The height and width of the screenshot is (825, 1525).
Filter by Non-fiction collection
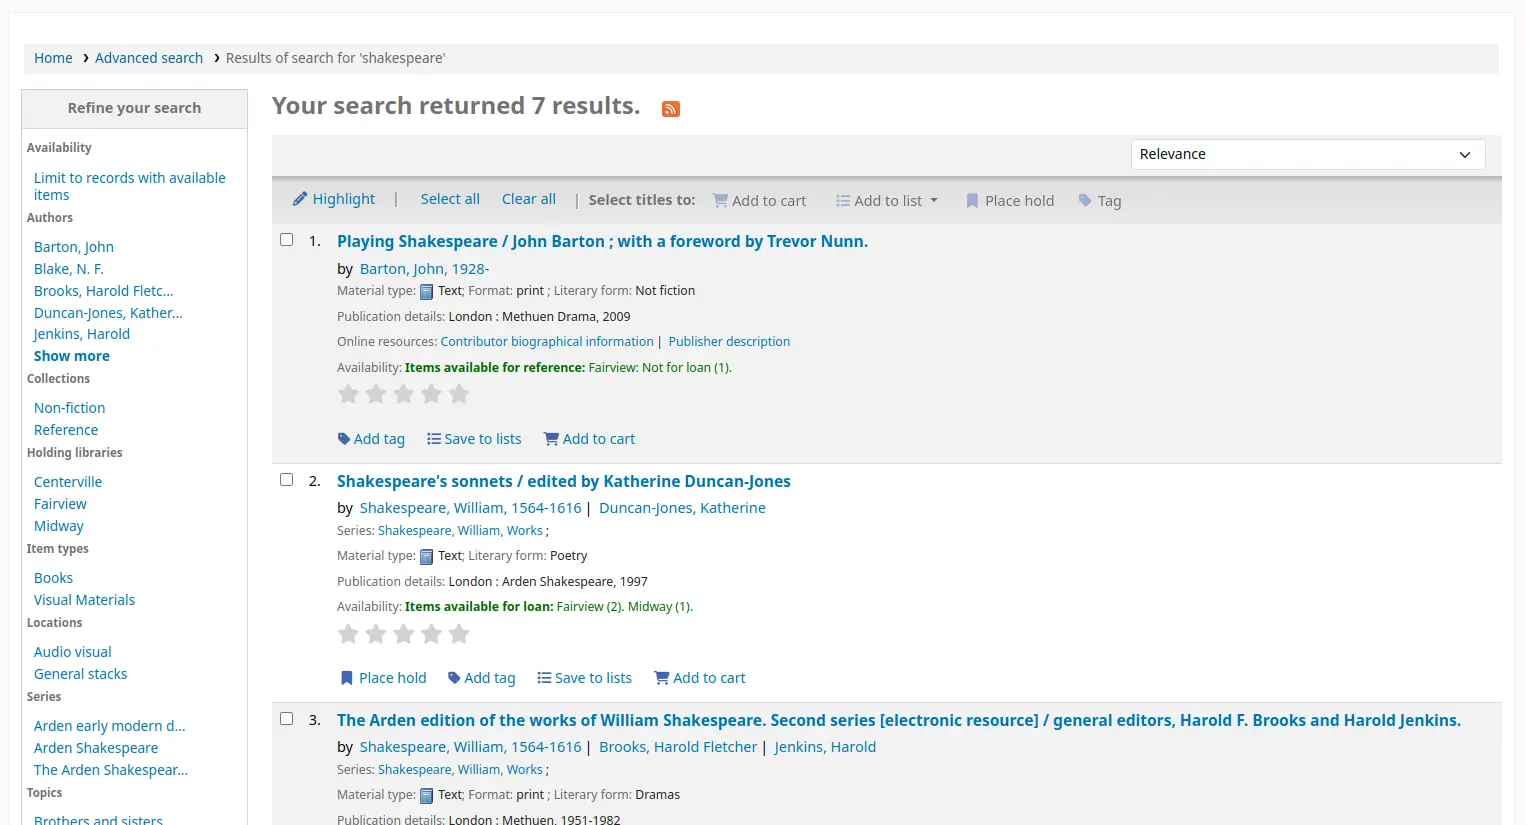(x=69, y=408)
